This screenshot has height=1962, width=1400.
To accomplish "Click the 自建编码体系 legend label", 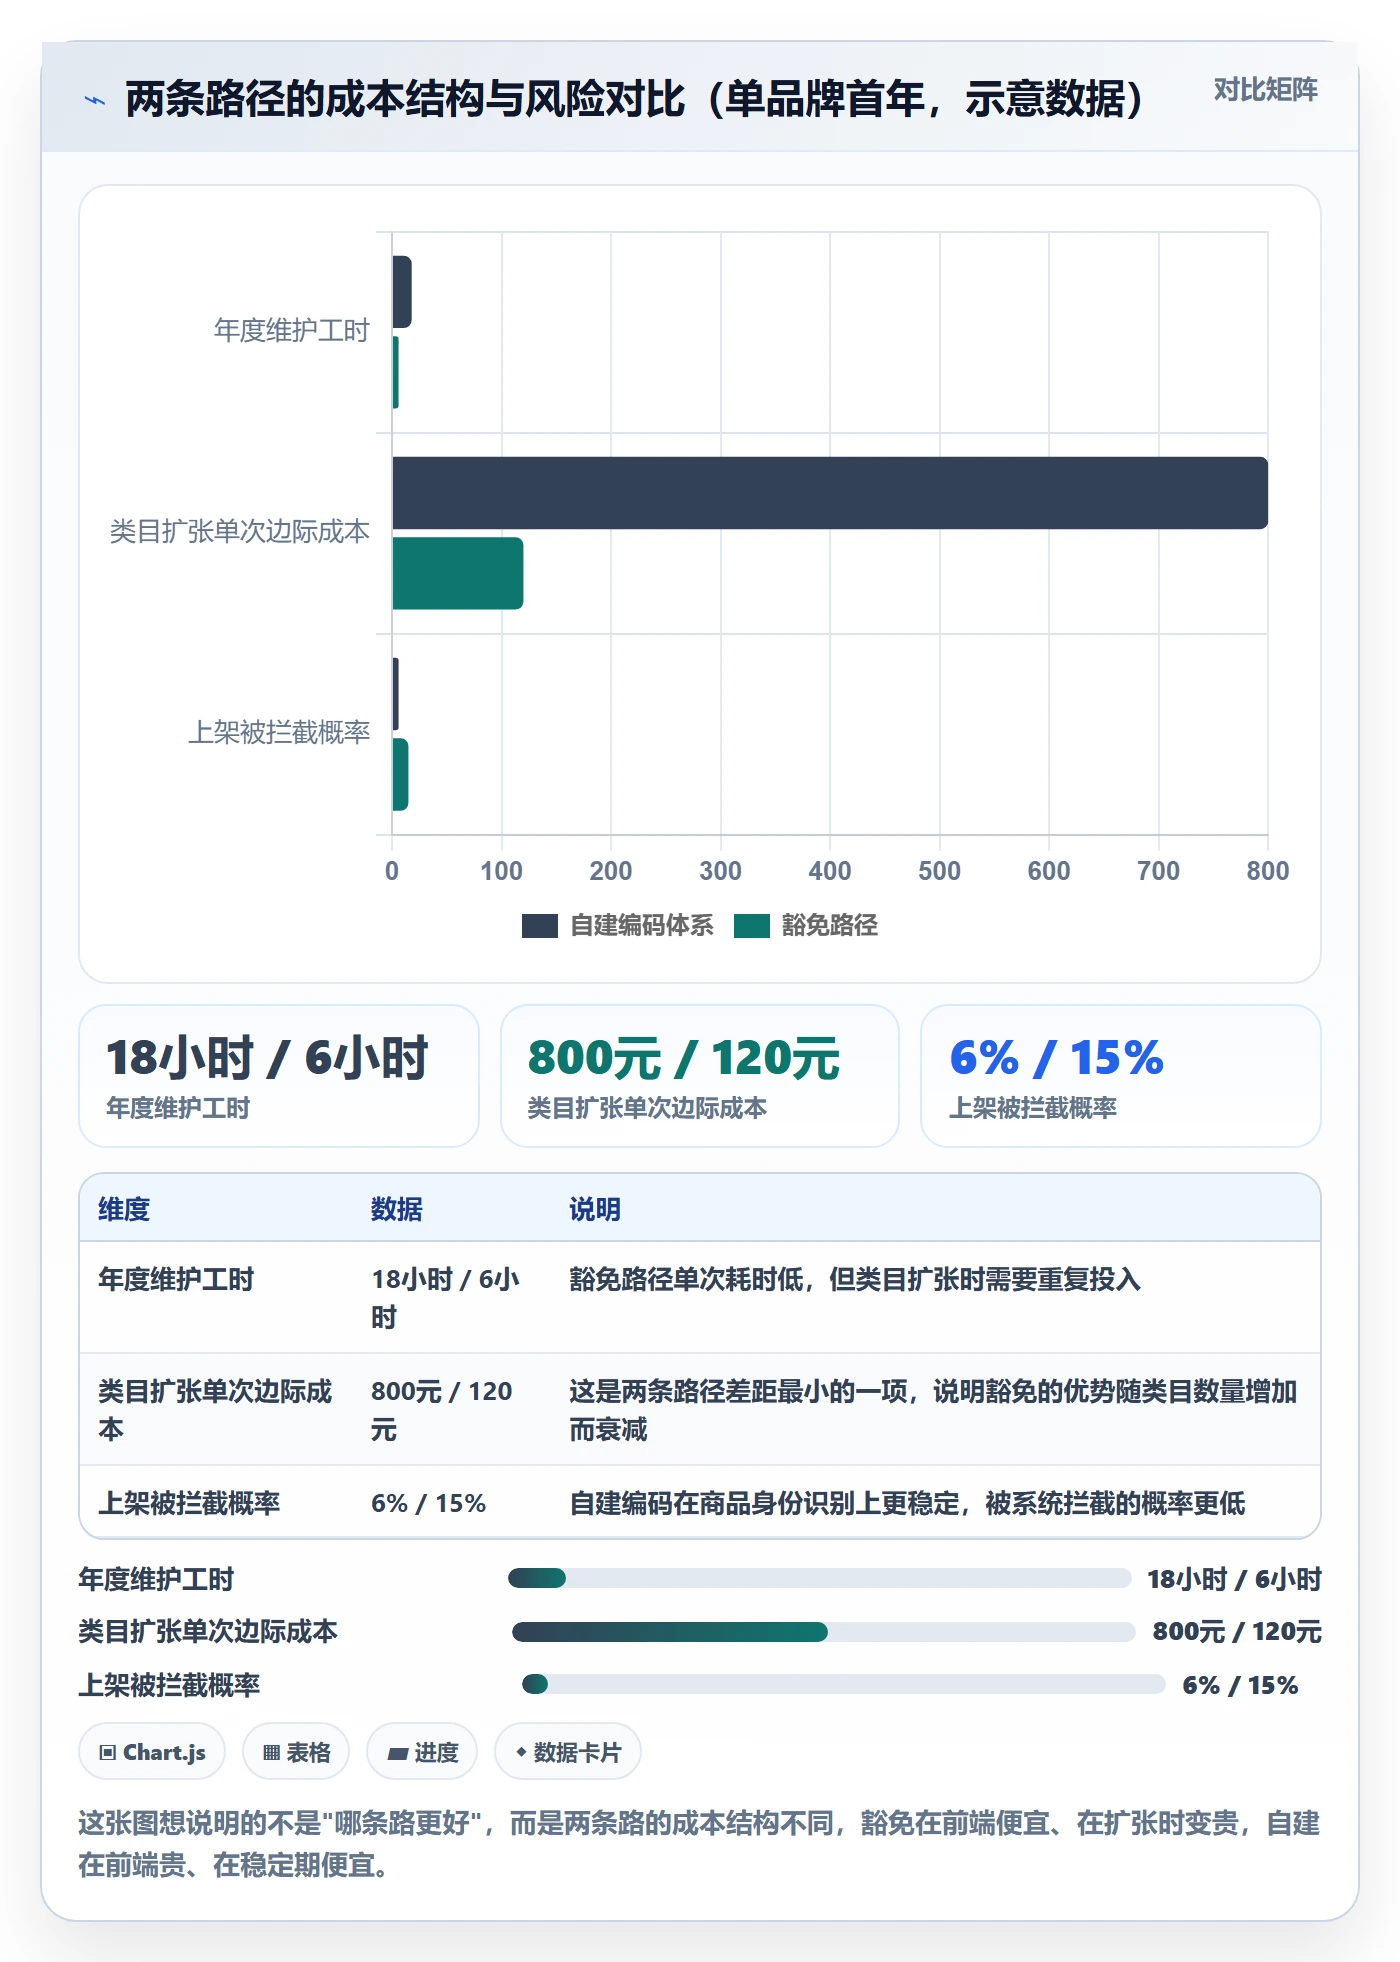I will (641, 926).
